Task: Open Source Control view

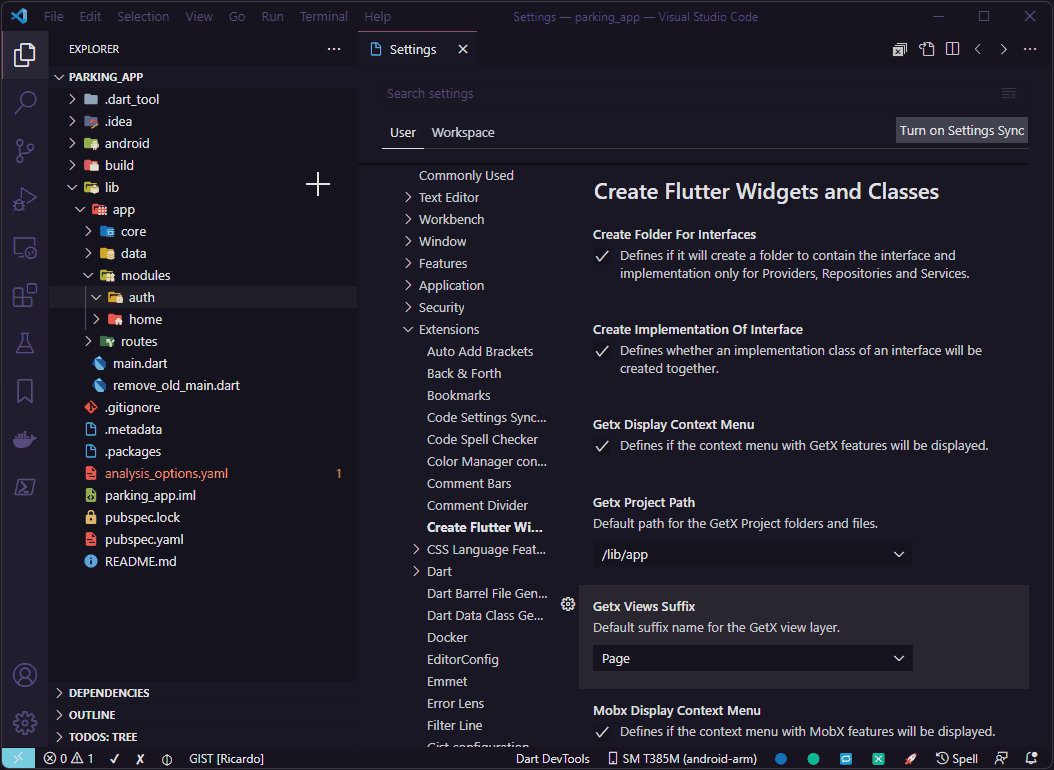Action: (x=25, y=151)
